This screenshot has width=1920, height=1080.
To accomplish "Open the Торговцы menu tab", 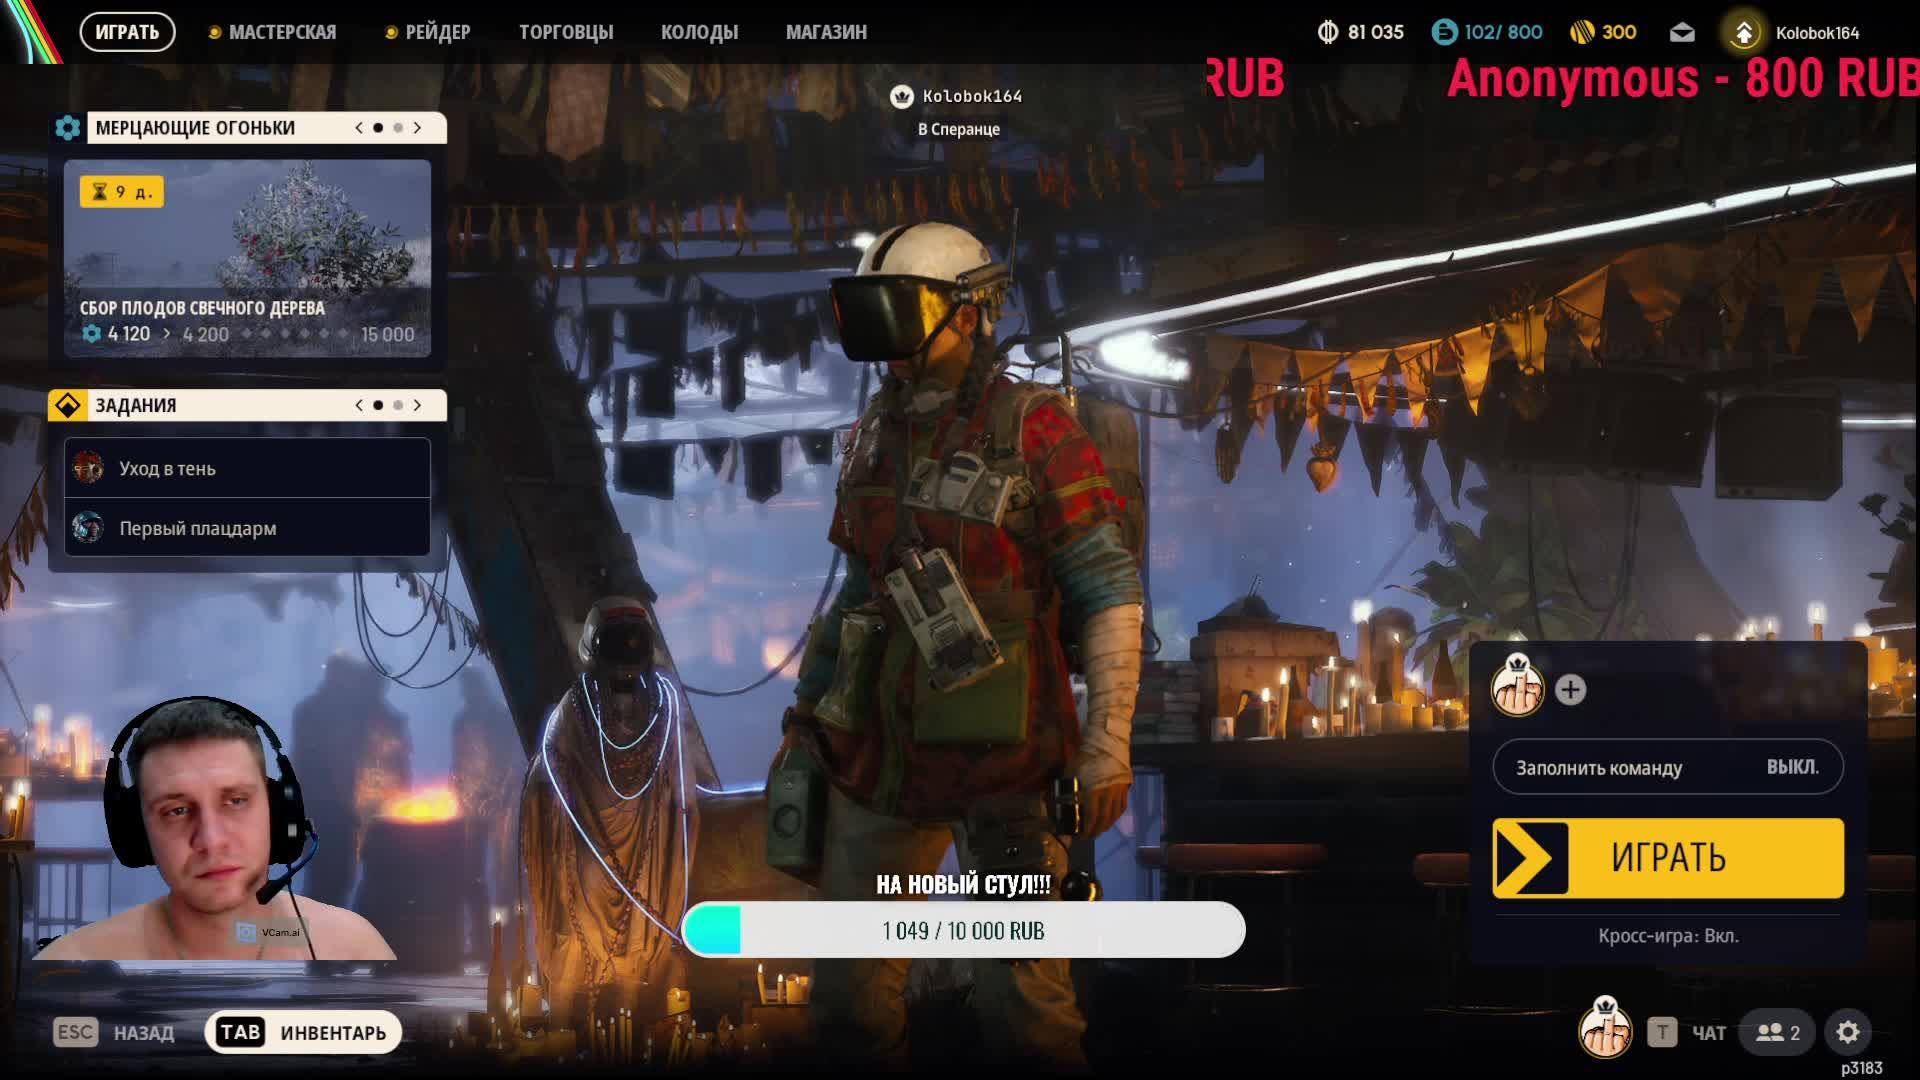I will [x=565, y=33].
